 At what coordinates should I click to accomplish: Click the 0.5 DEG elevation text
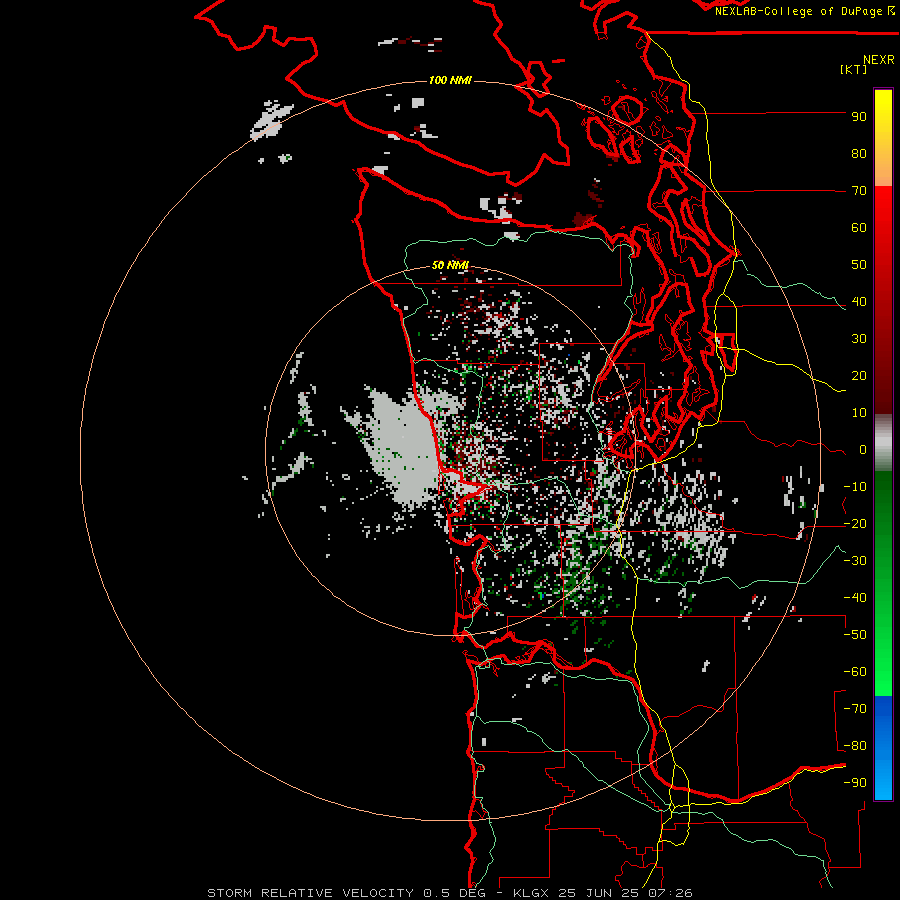coord(455,893)
